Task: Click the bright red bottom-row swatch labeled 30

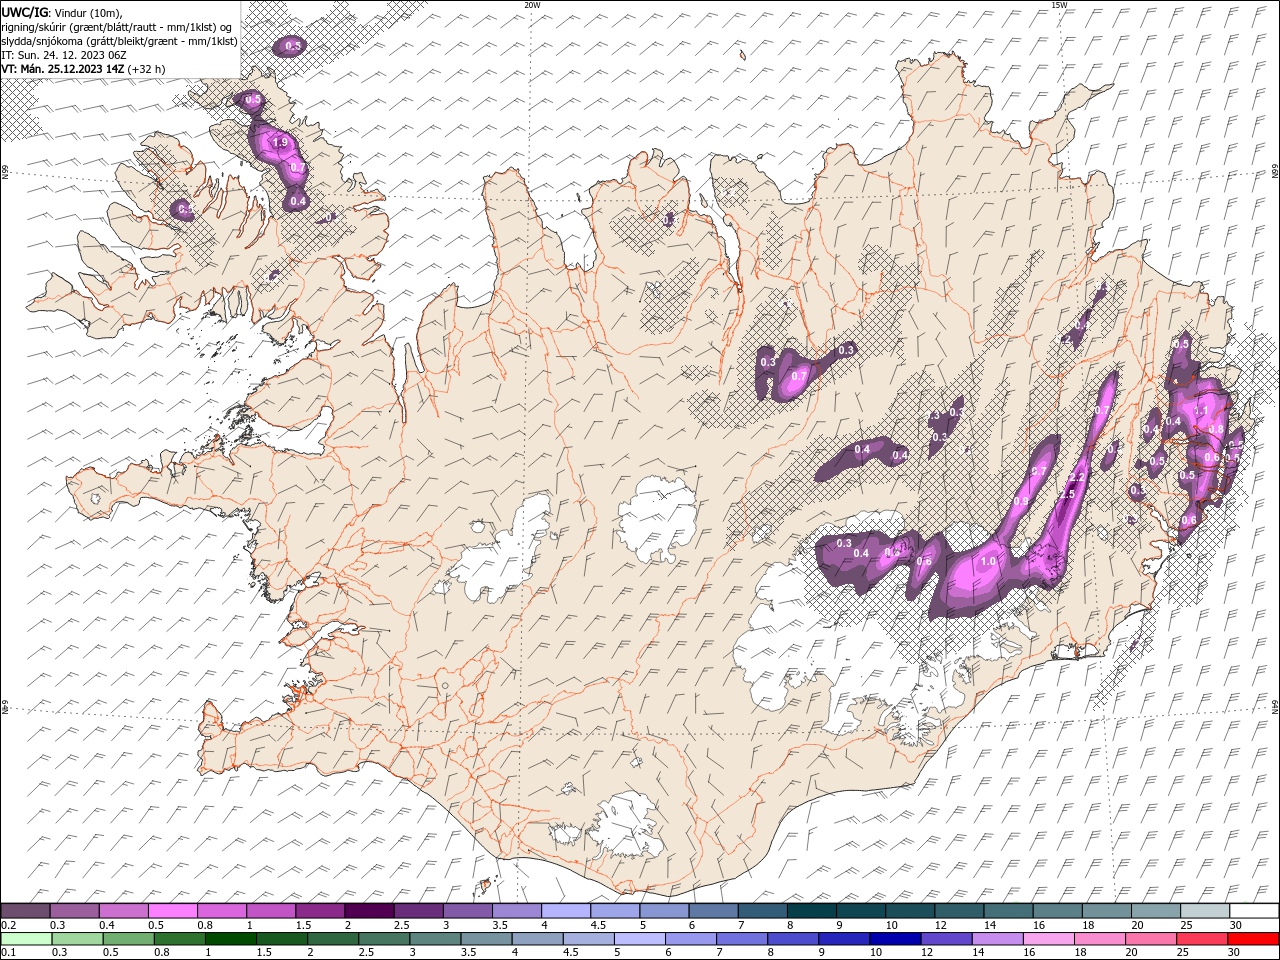Action: tap(1253, 939)
